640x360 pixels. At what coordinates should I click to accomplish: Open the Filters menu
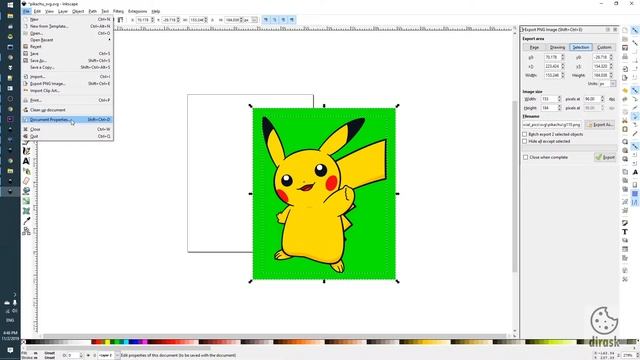point(118,11)
